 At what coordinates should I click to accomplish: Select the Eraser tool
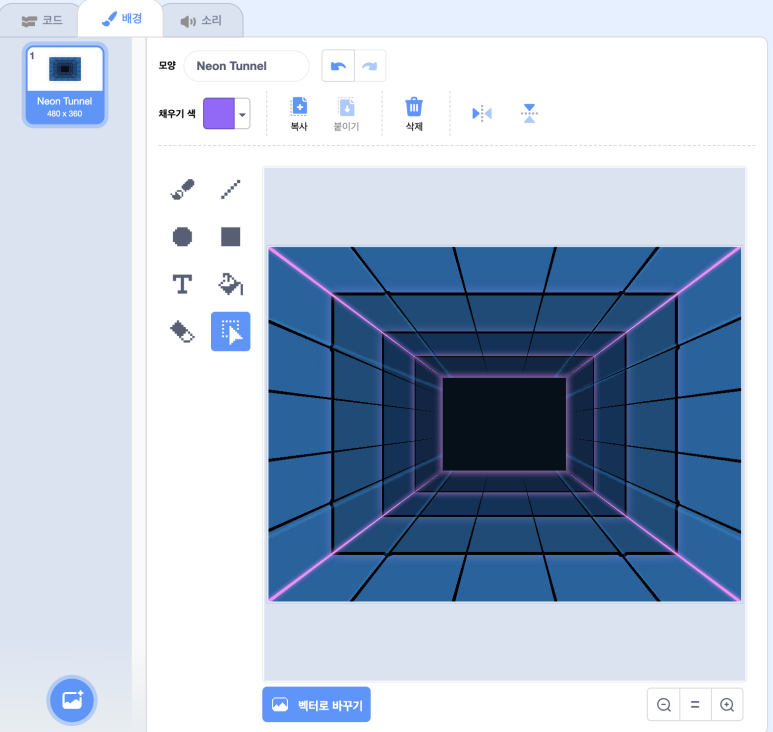pos(182,332)
